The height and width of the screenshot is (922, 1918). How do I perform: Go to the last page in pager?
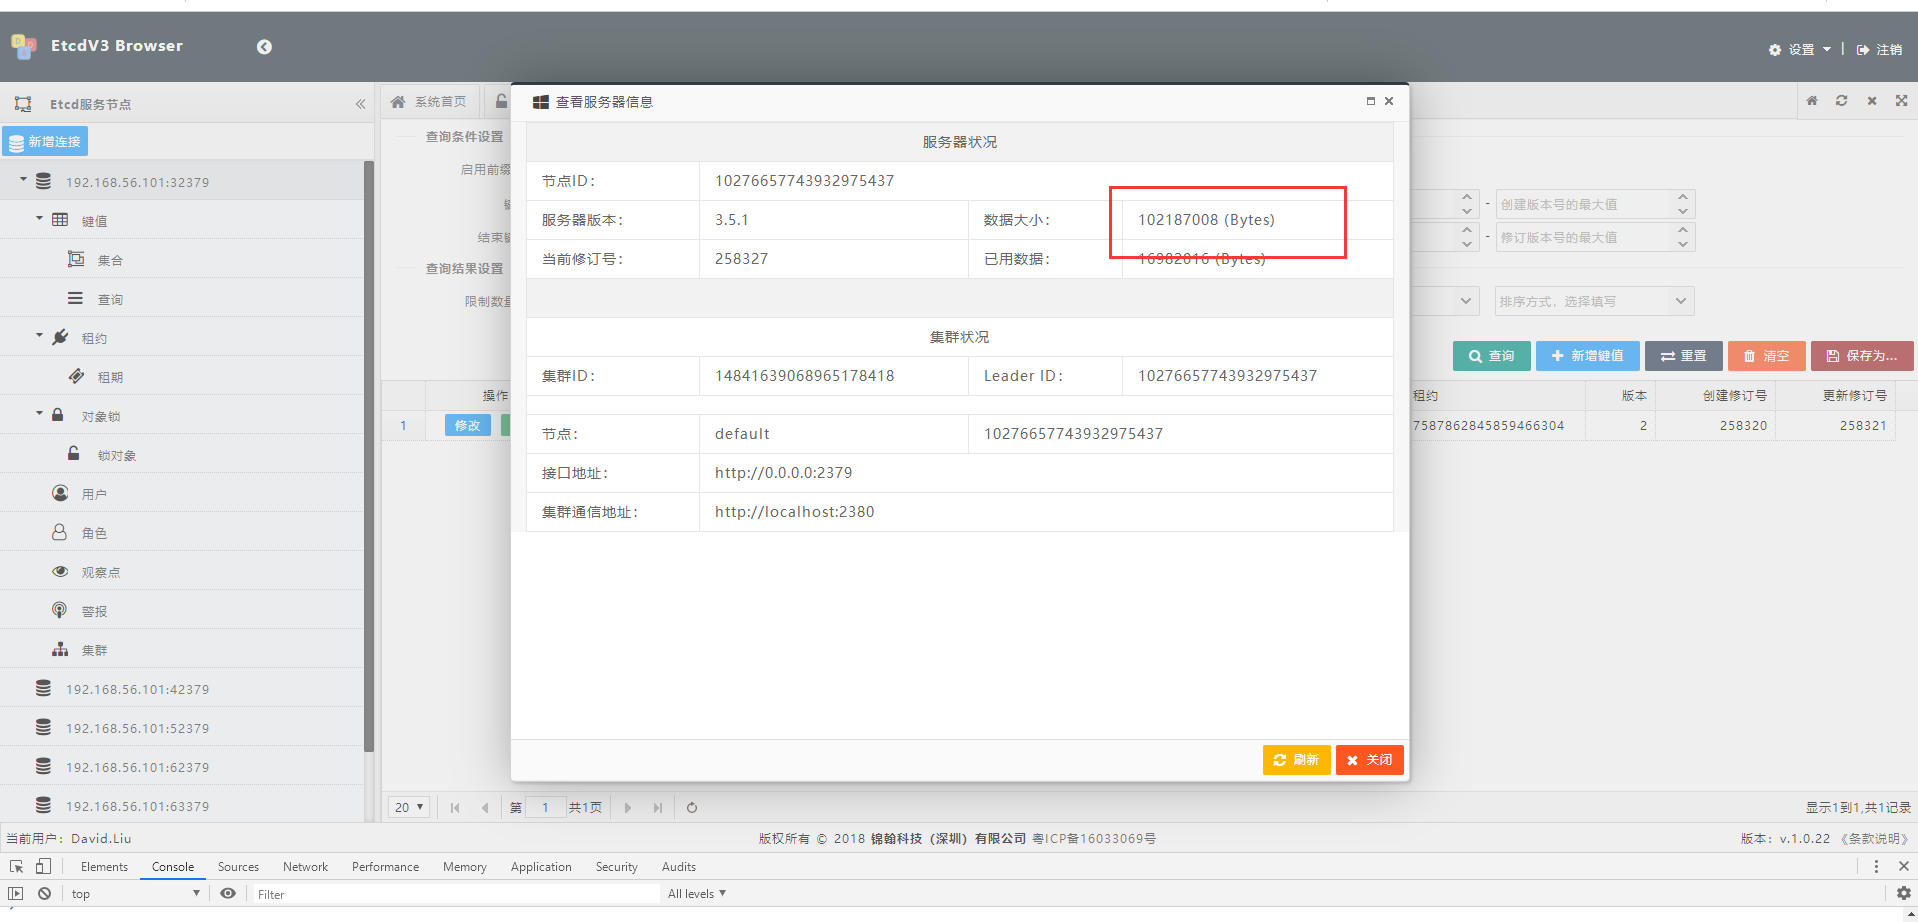point(657,808)
